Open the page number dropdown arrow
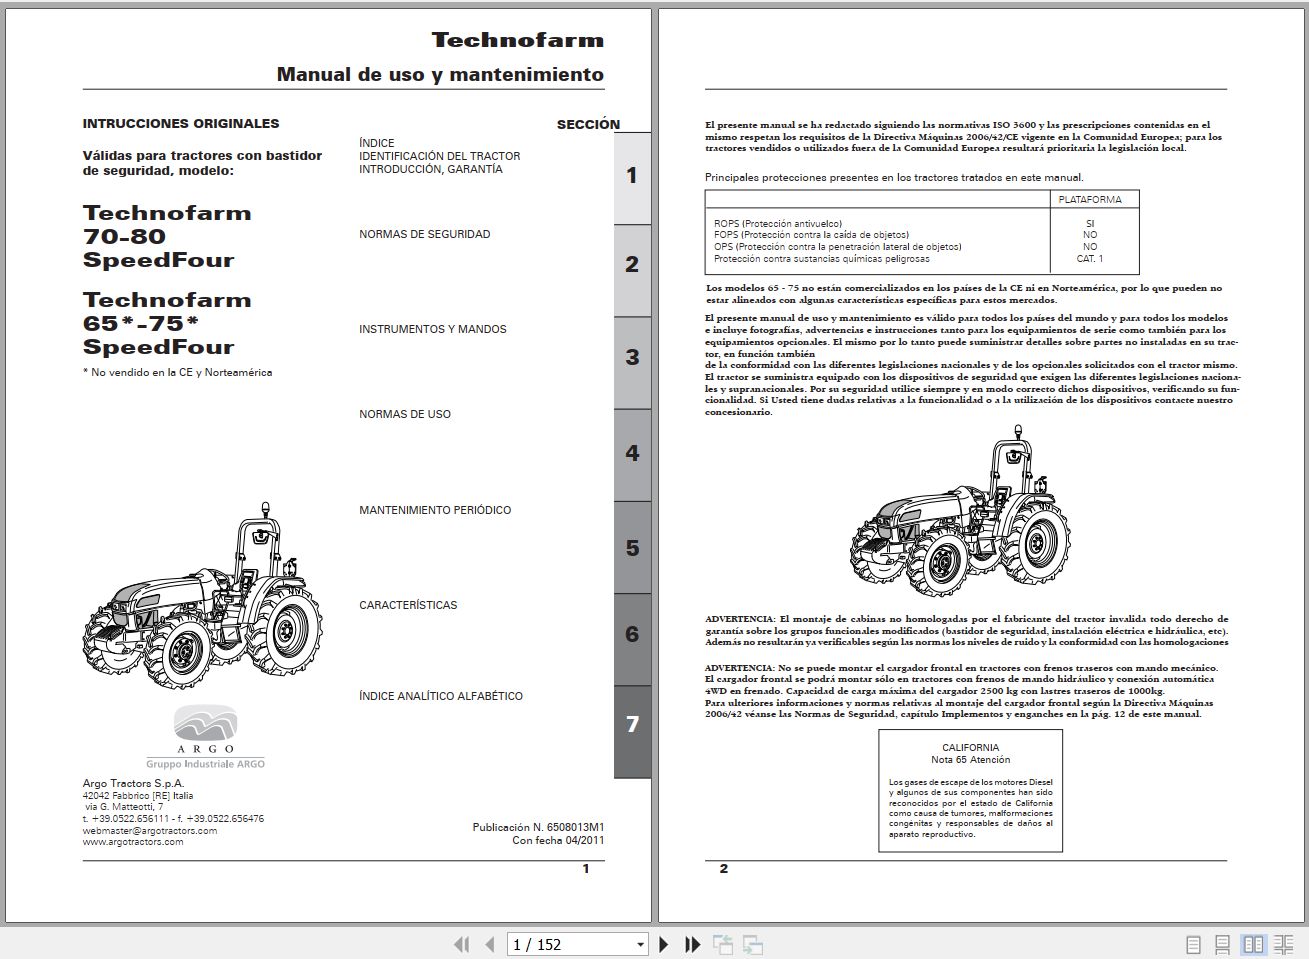The height and width of the screenshot is (959, 1309). coord(641,944)
